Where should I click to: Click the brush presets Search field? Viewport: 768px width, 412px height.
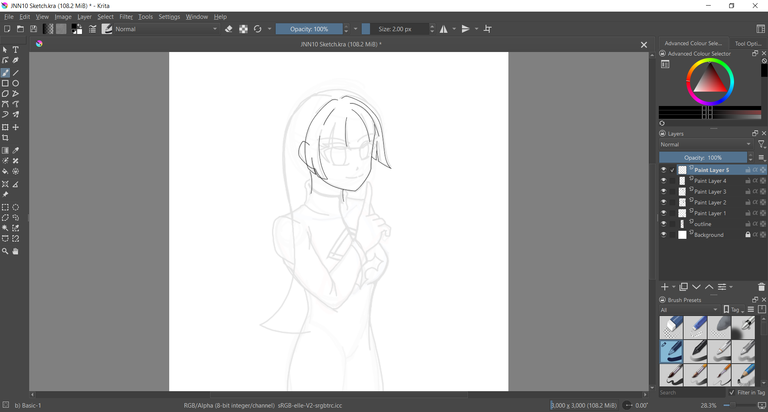(x=690, y=393)
